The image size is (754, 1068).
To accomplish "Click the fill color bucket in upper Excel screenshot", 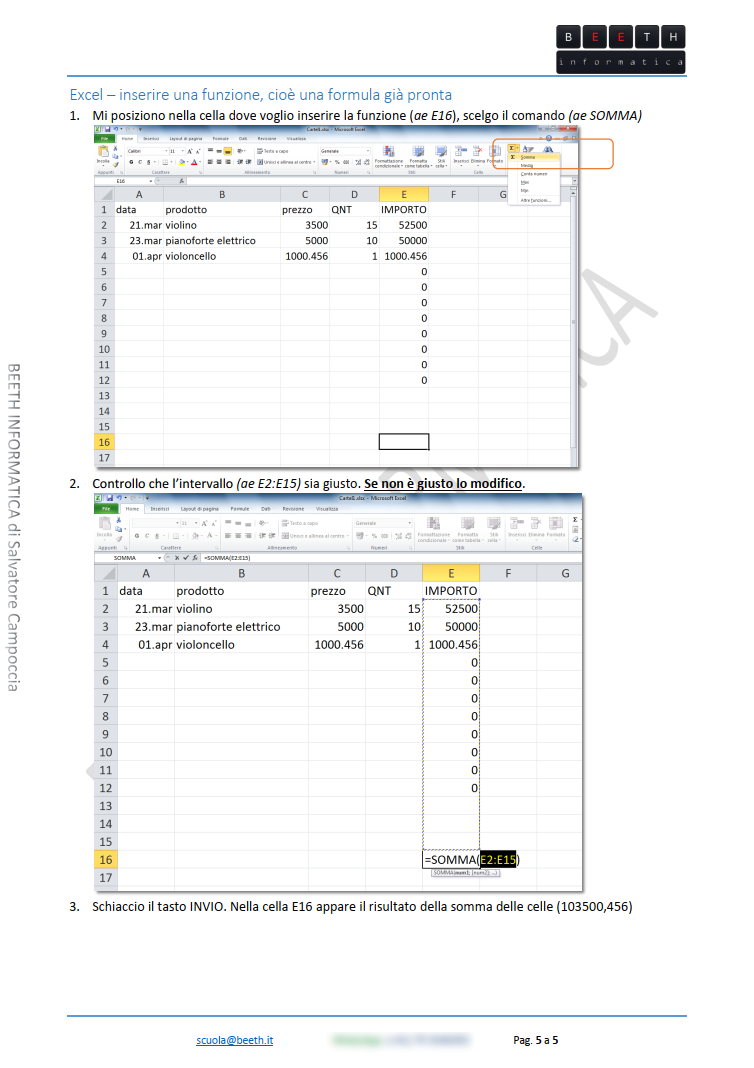I will point(182,162).
